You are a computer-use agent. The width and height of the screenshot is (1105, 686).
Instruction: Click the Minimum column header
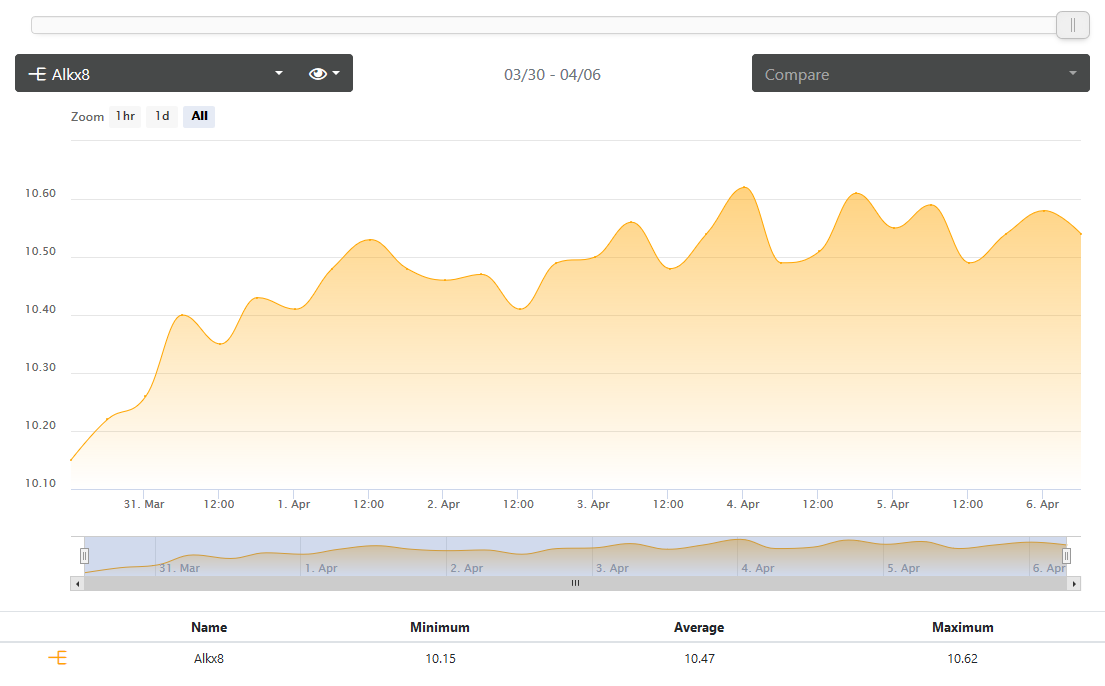click(440, 627)
